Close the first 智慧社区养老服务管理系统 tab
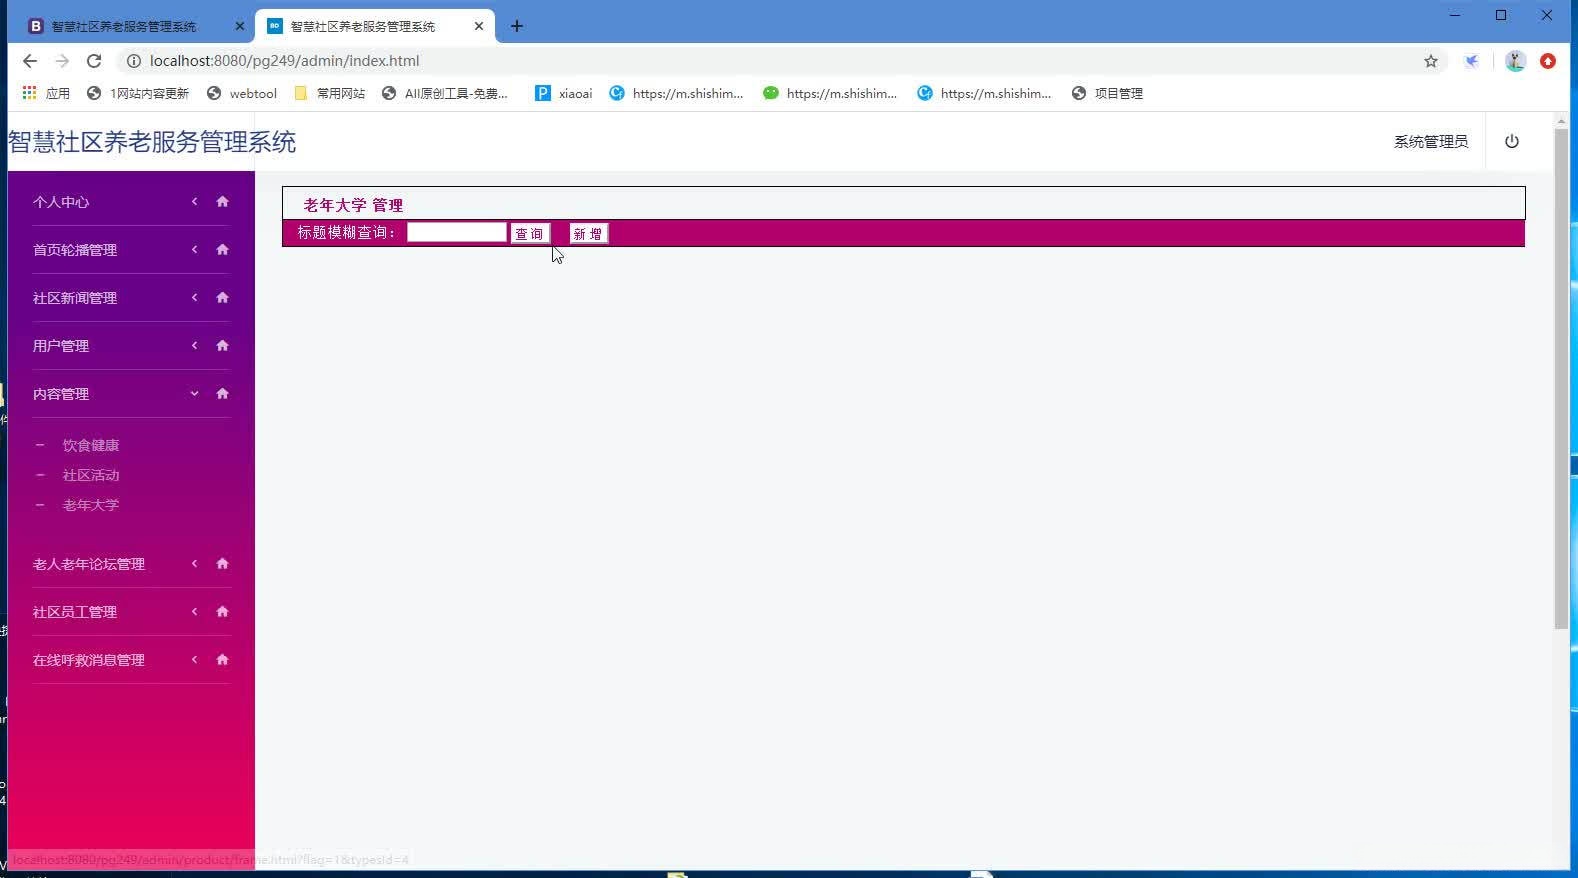Viewport: 1578px width, 878px height. (x=239, y=26)
